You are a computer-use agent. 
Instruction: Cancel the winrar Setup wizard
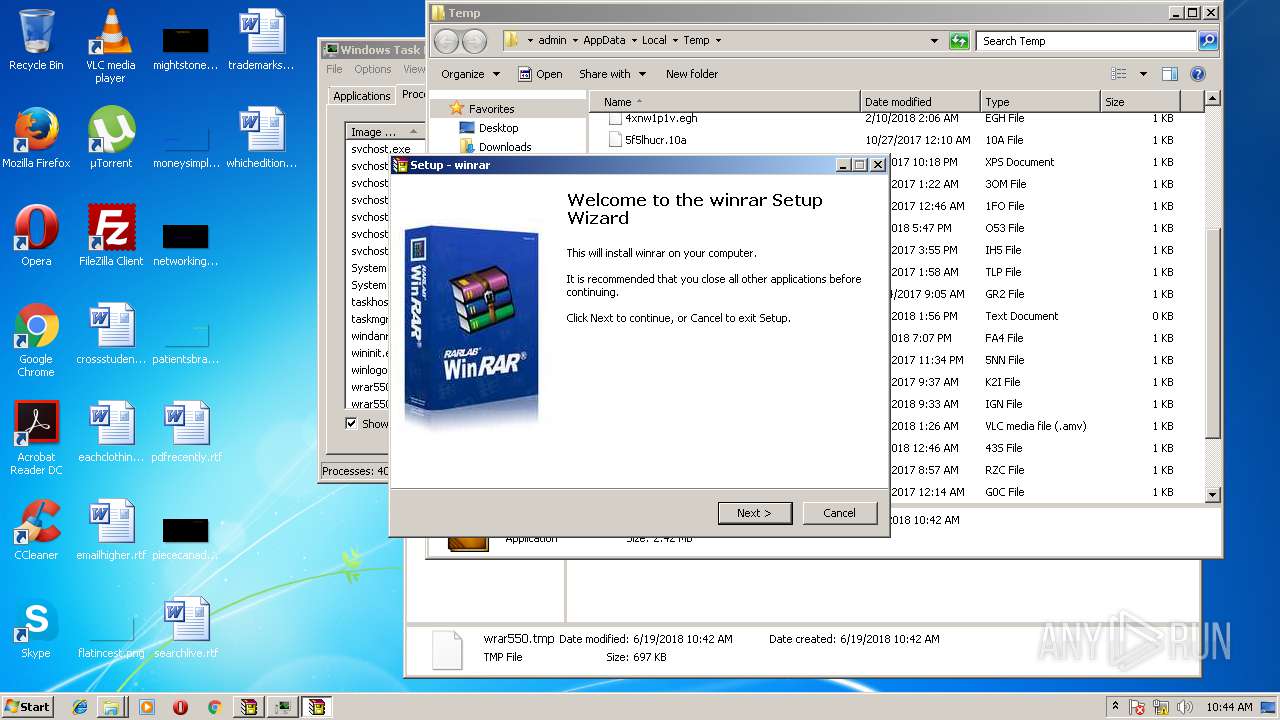pos(839,513)
